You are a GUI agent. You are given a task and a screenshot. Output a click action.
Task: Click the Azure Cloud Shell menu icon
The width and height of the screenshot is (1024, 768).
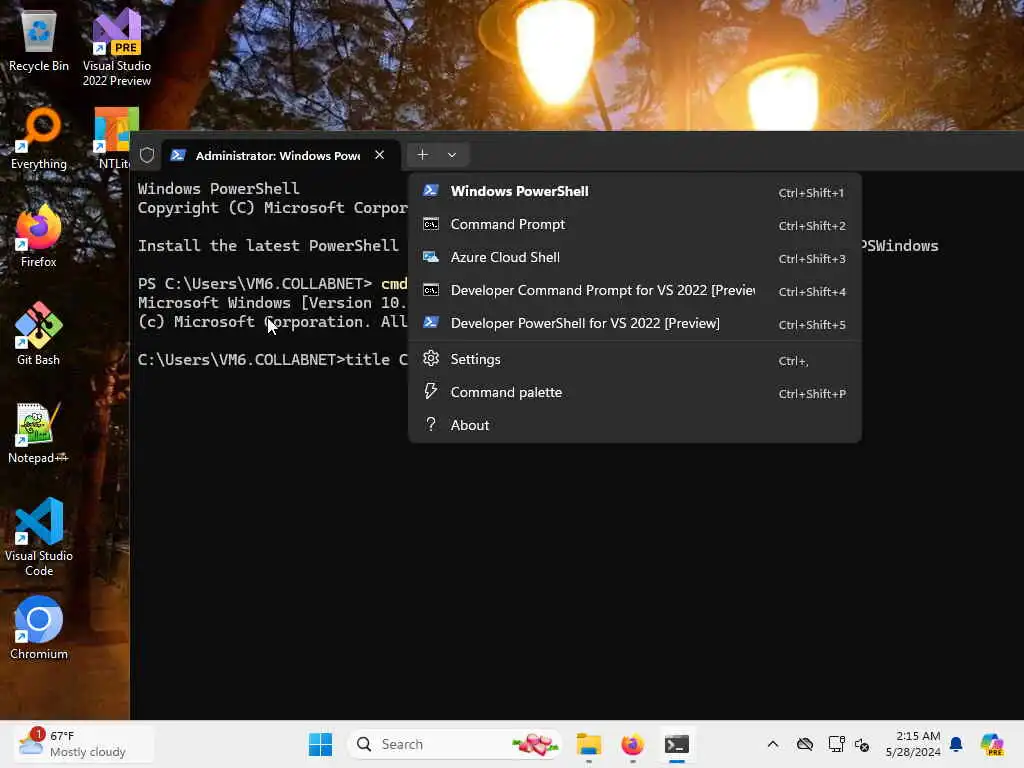[x=430, y=257]
